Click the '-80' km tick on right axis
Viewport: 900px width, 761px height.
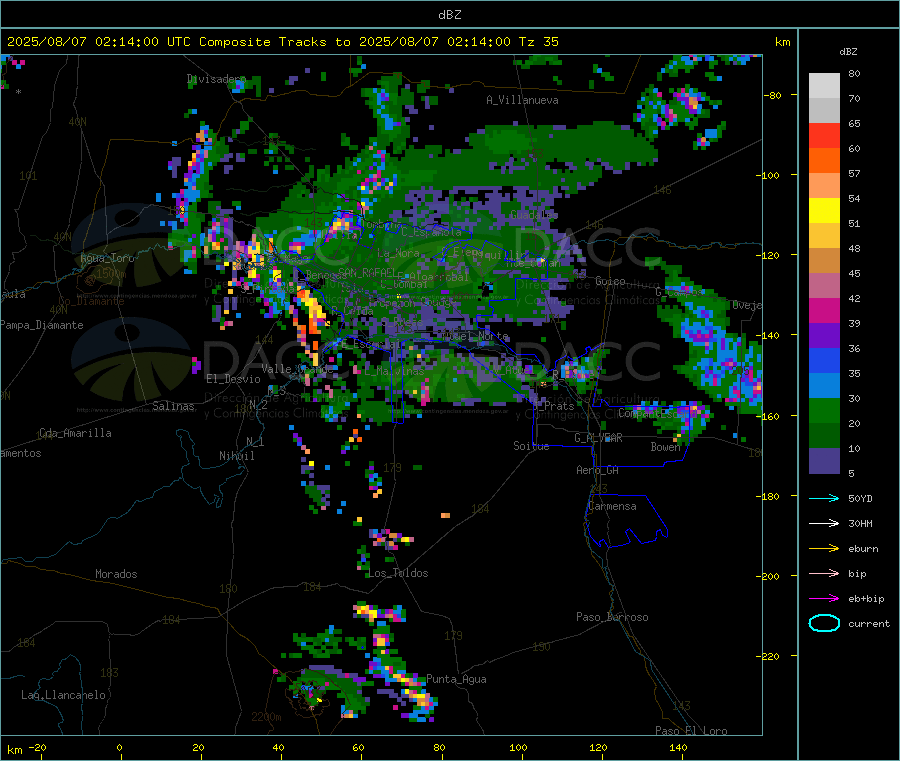(772, 95)
